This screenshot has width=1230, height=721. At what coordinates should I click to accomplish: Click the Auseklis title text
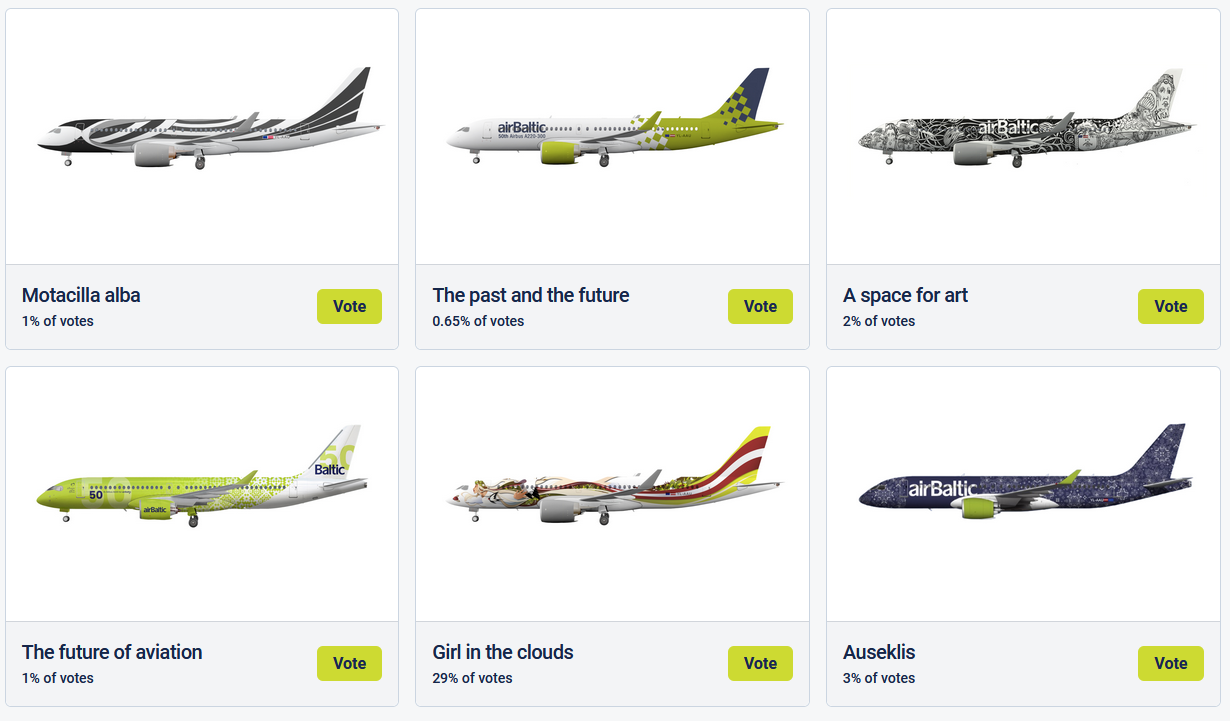tap(879, 652)
